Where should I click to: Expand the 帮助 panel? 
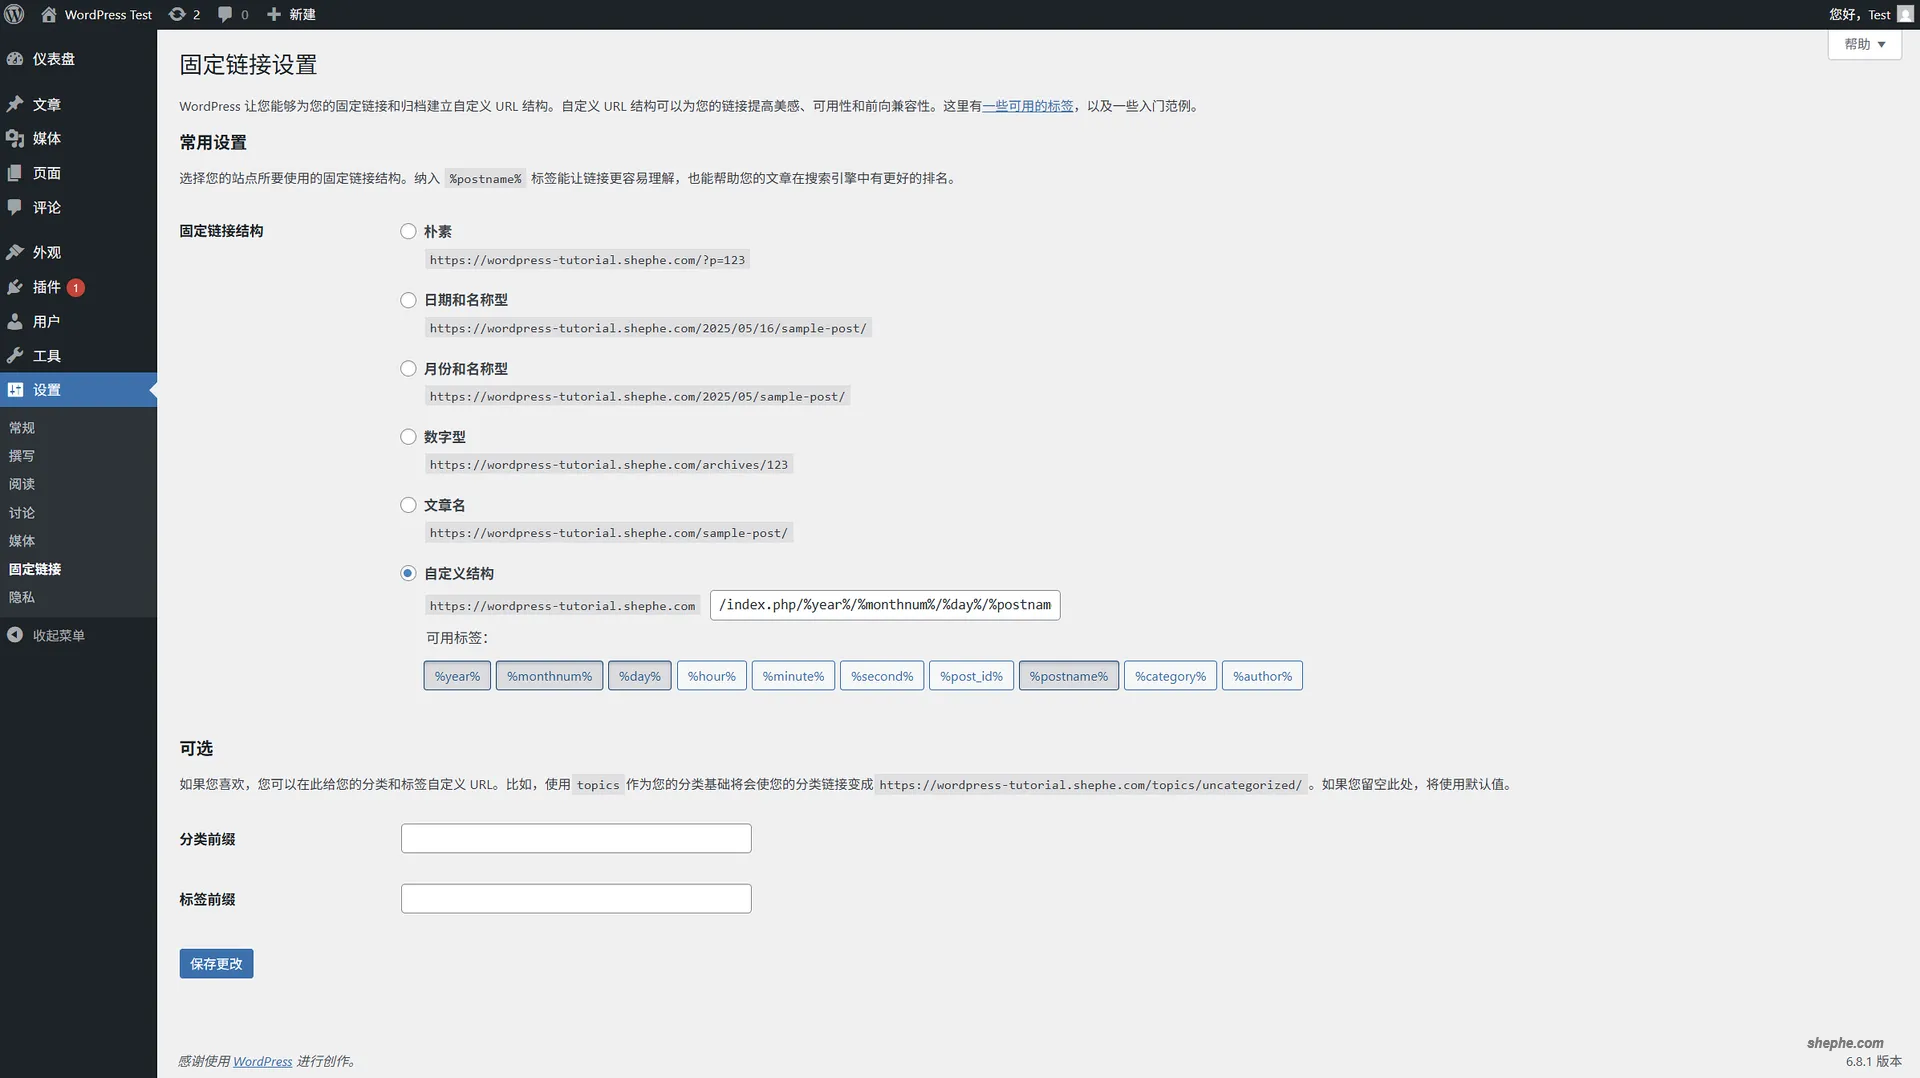[x=1864, y=44]
